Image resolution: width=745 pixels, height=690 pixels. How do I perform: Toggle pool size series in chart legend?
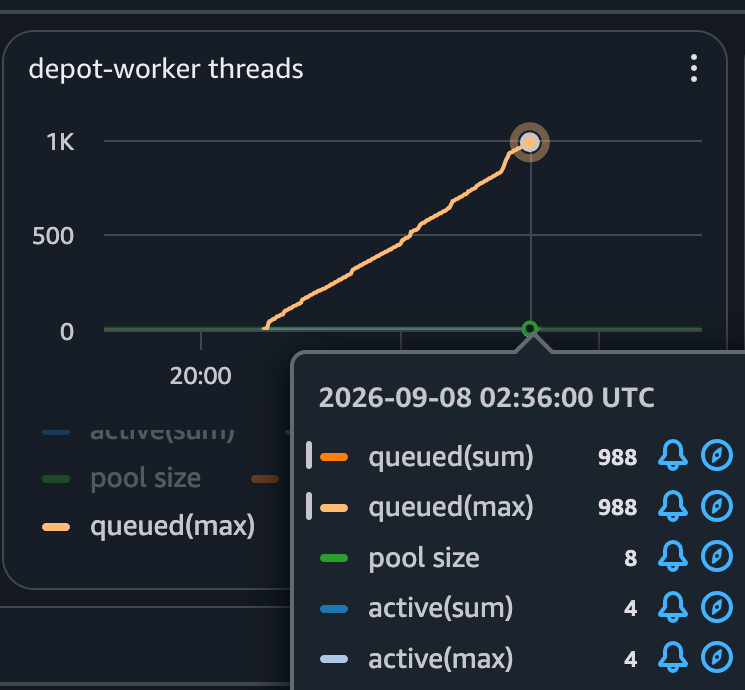[x=122, y=478]
